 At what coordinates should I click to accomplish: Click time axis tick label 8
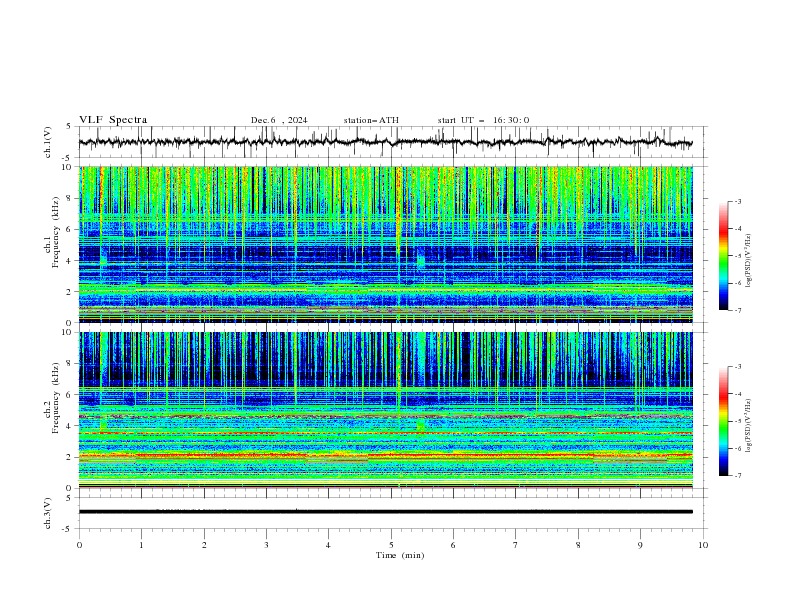coord(578,545)
